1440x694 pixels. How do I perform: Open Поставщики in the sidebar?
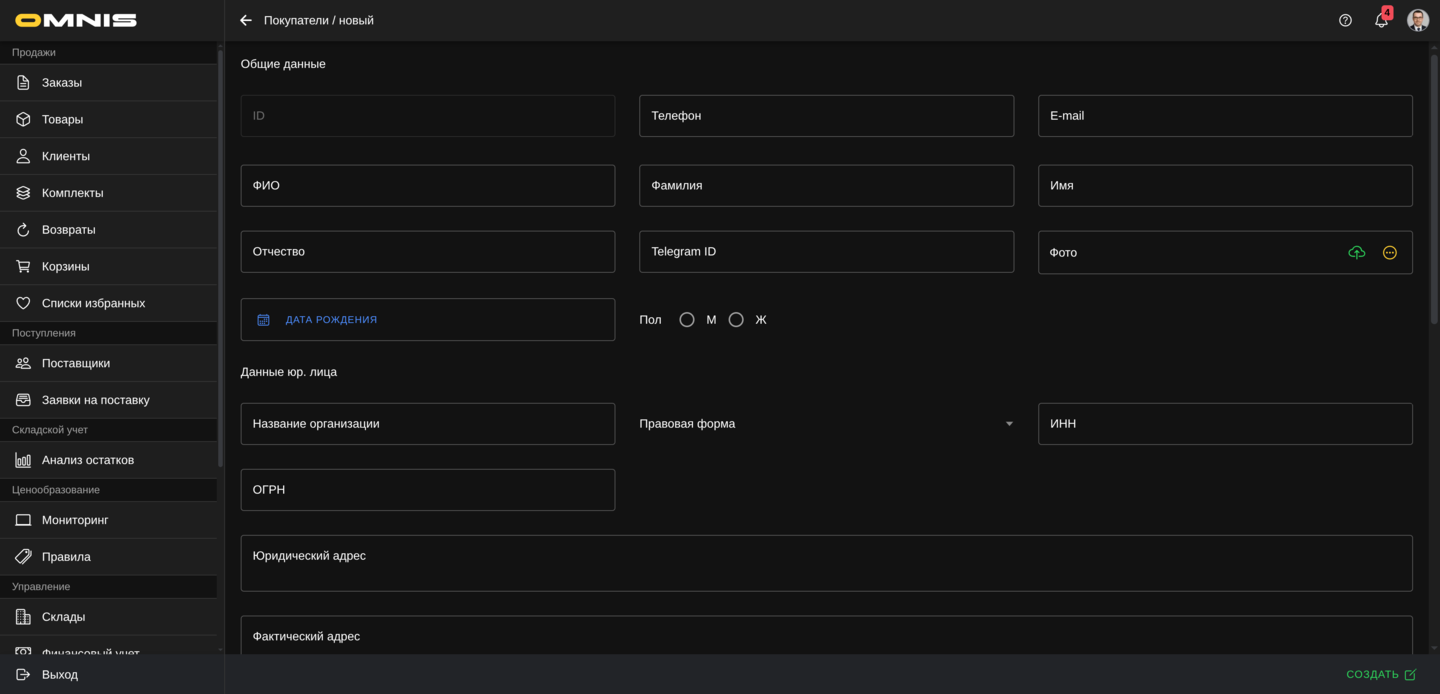coord(76,363)
